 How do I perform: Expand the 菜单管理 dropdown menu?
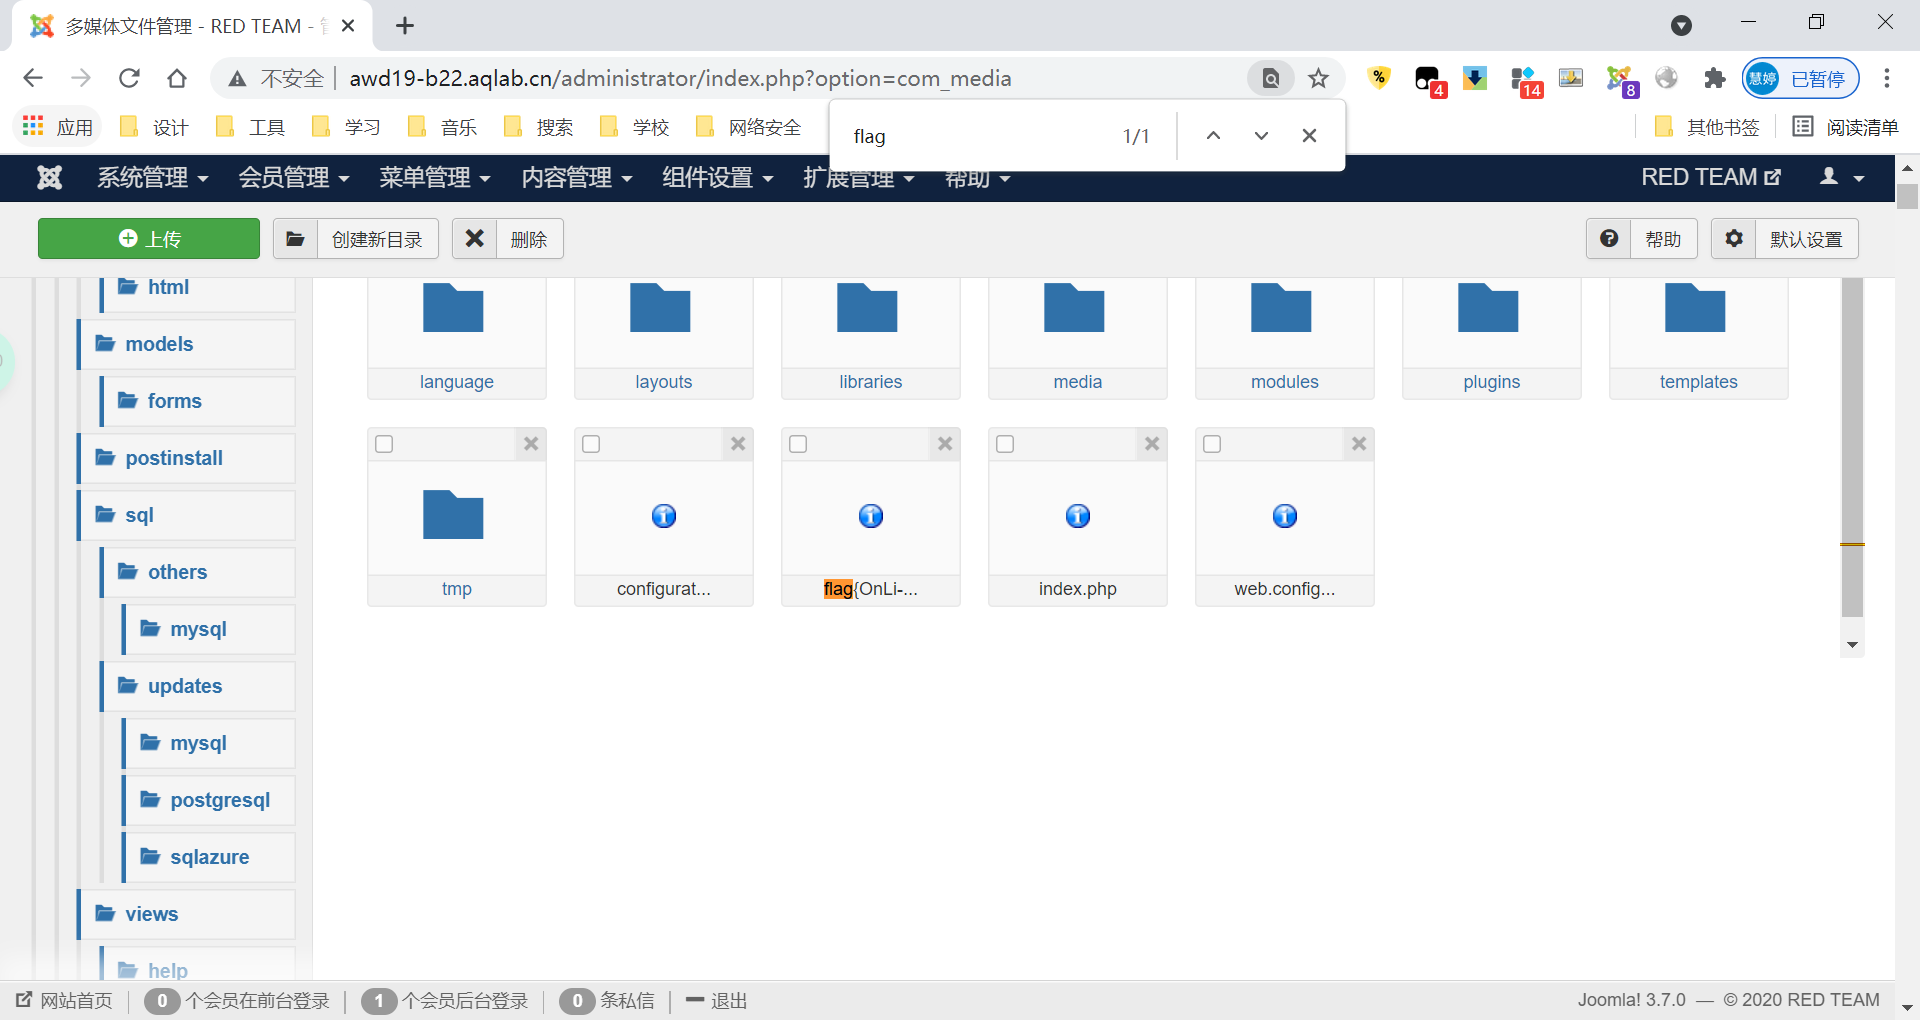coord(435,178)
